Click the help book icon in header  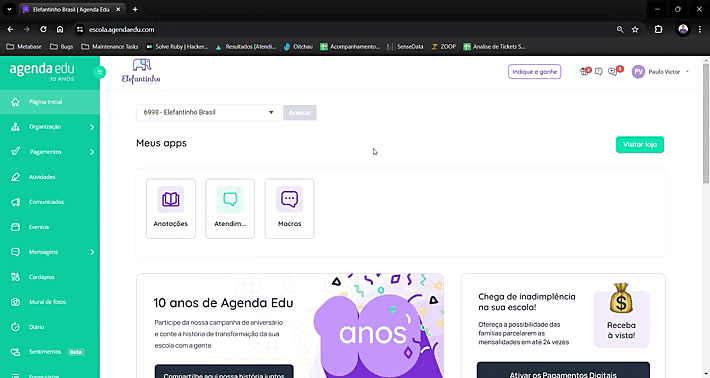pyautogui.click(x=599, y=72)
